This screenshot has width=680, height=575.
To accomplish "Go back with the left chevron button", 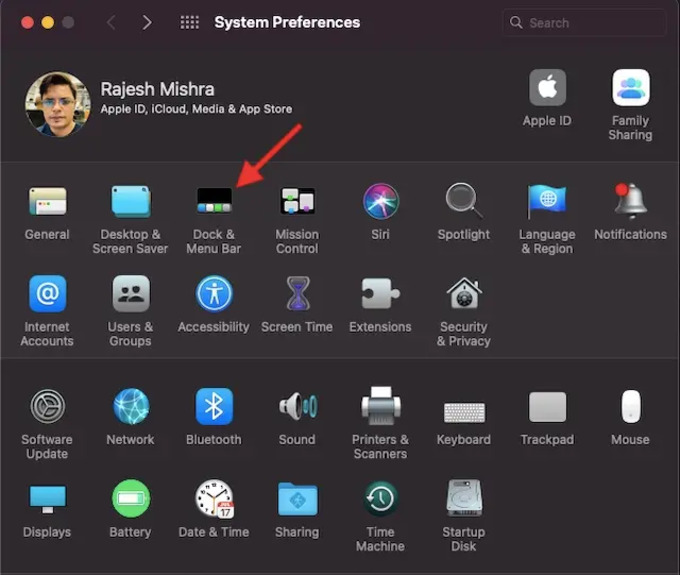I will pyautogui.click(x=111, y=22).
